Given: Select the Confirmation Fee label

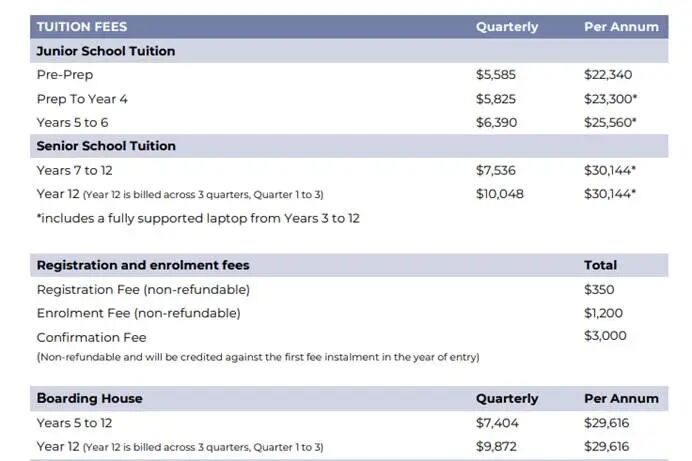Looking at the screenshot, I should click(x=91, y=337).
